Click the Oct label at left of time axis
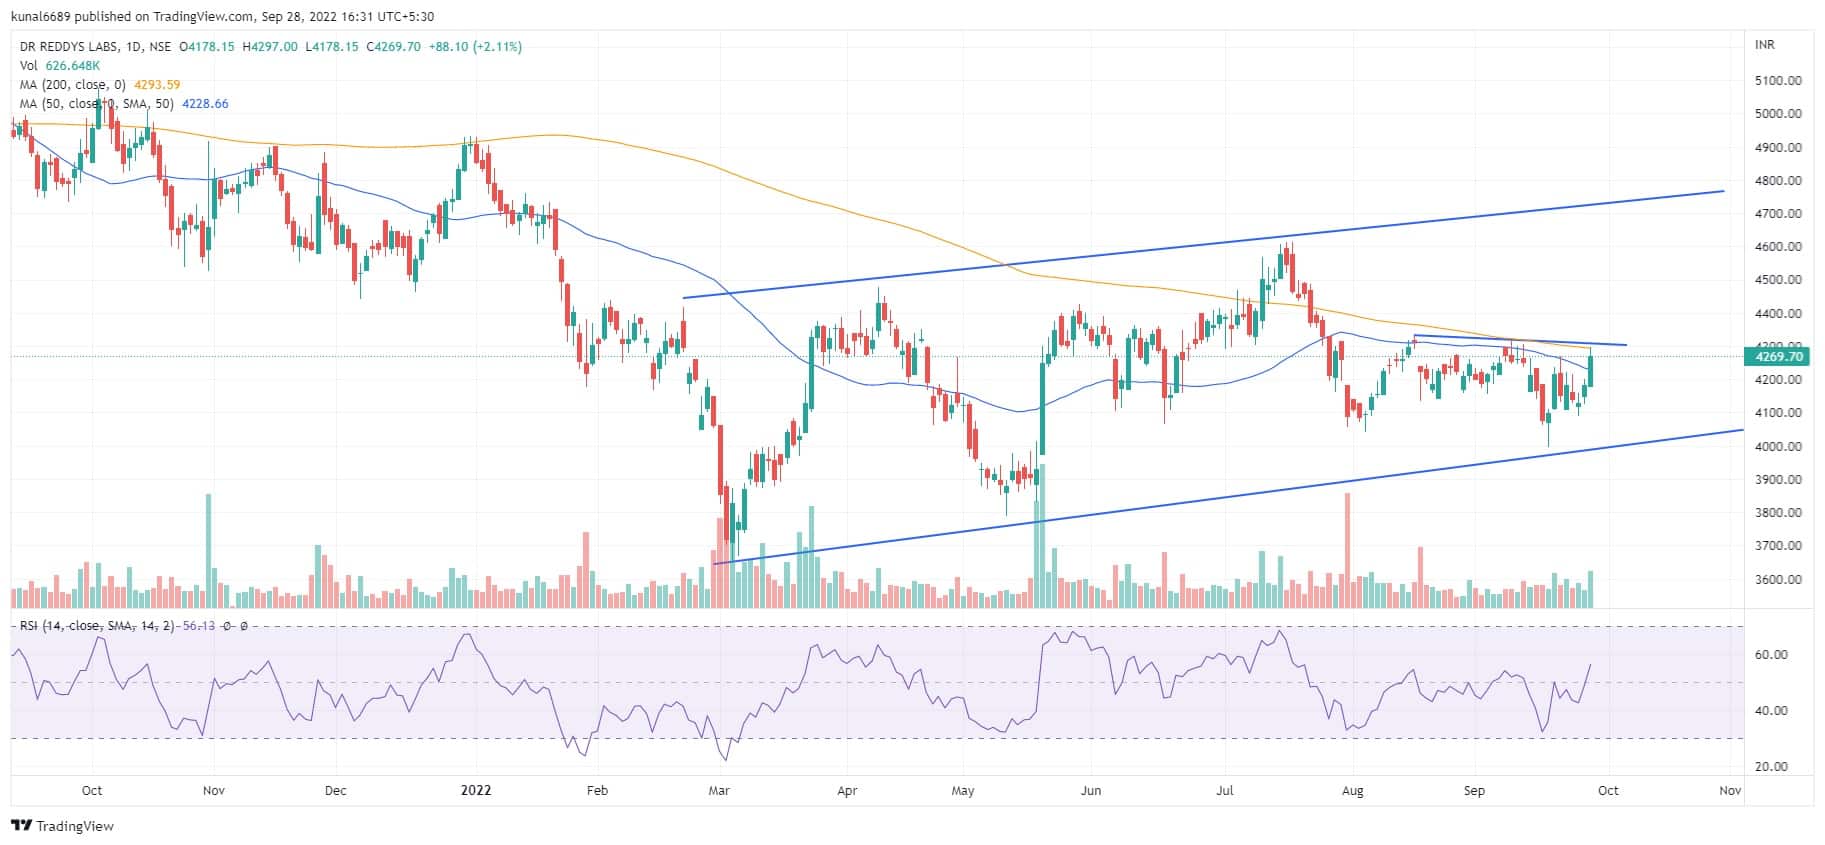The image size is (1825, 845). coord(92,791)
